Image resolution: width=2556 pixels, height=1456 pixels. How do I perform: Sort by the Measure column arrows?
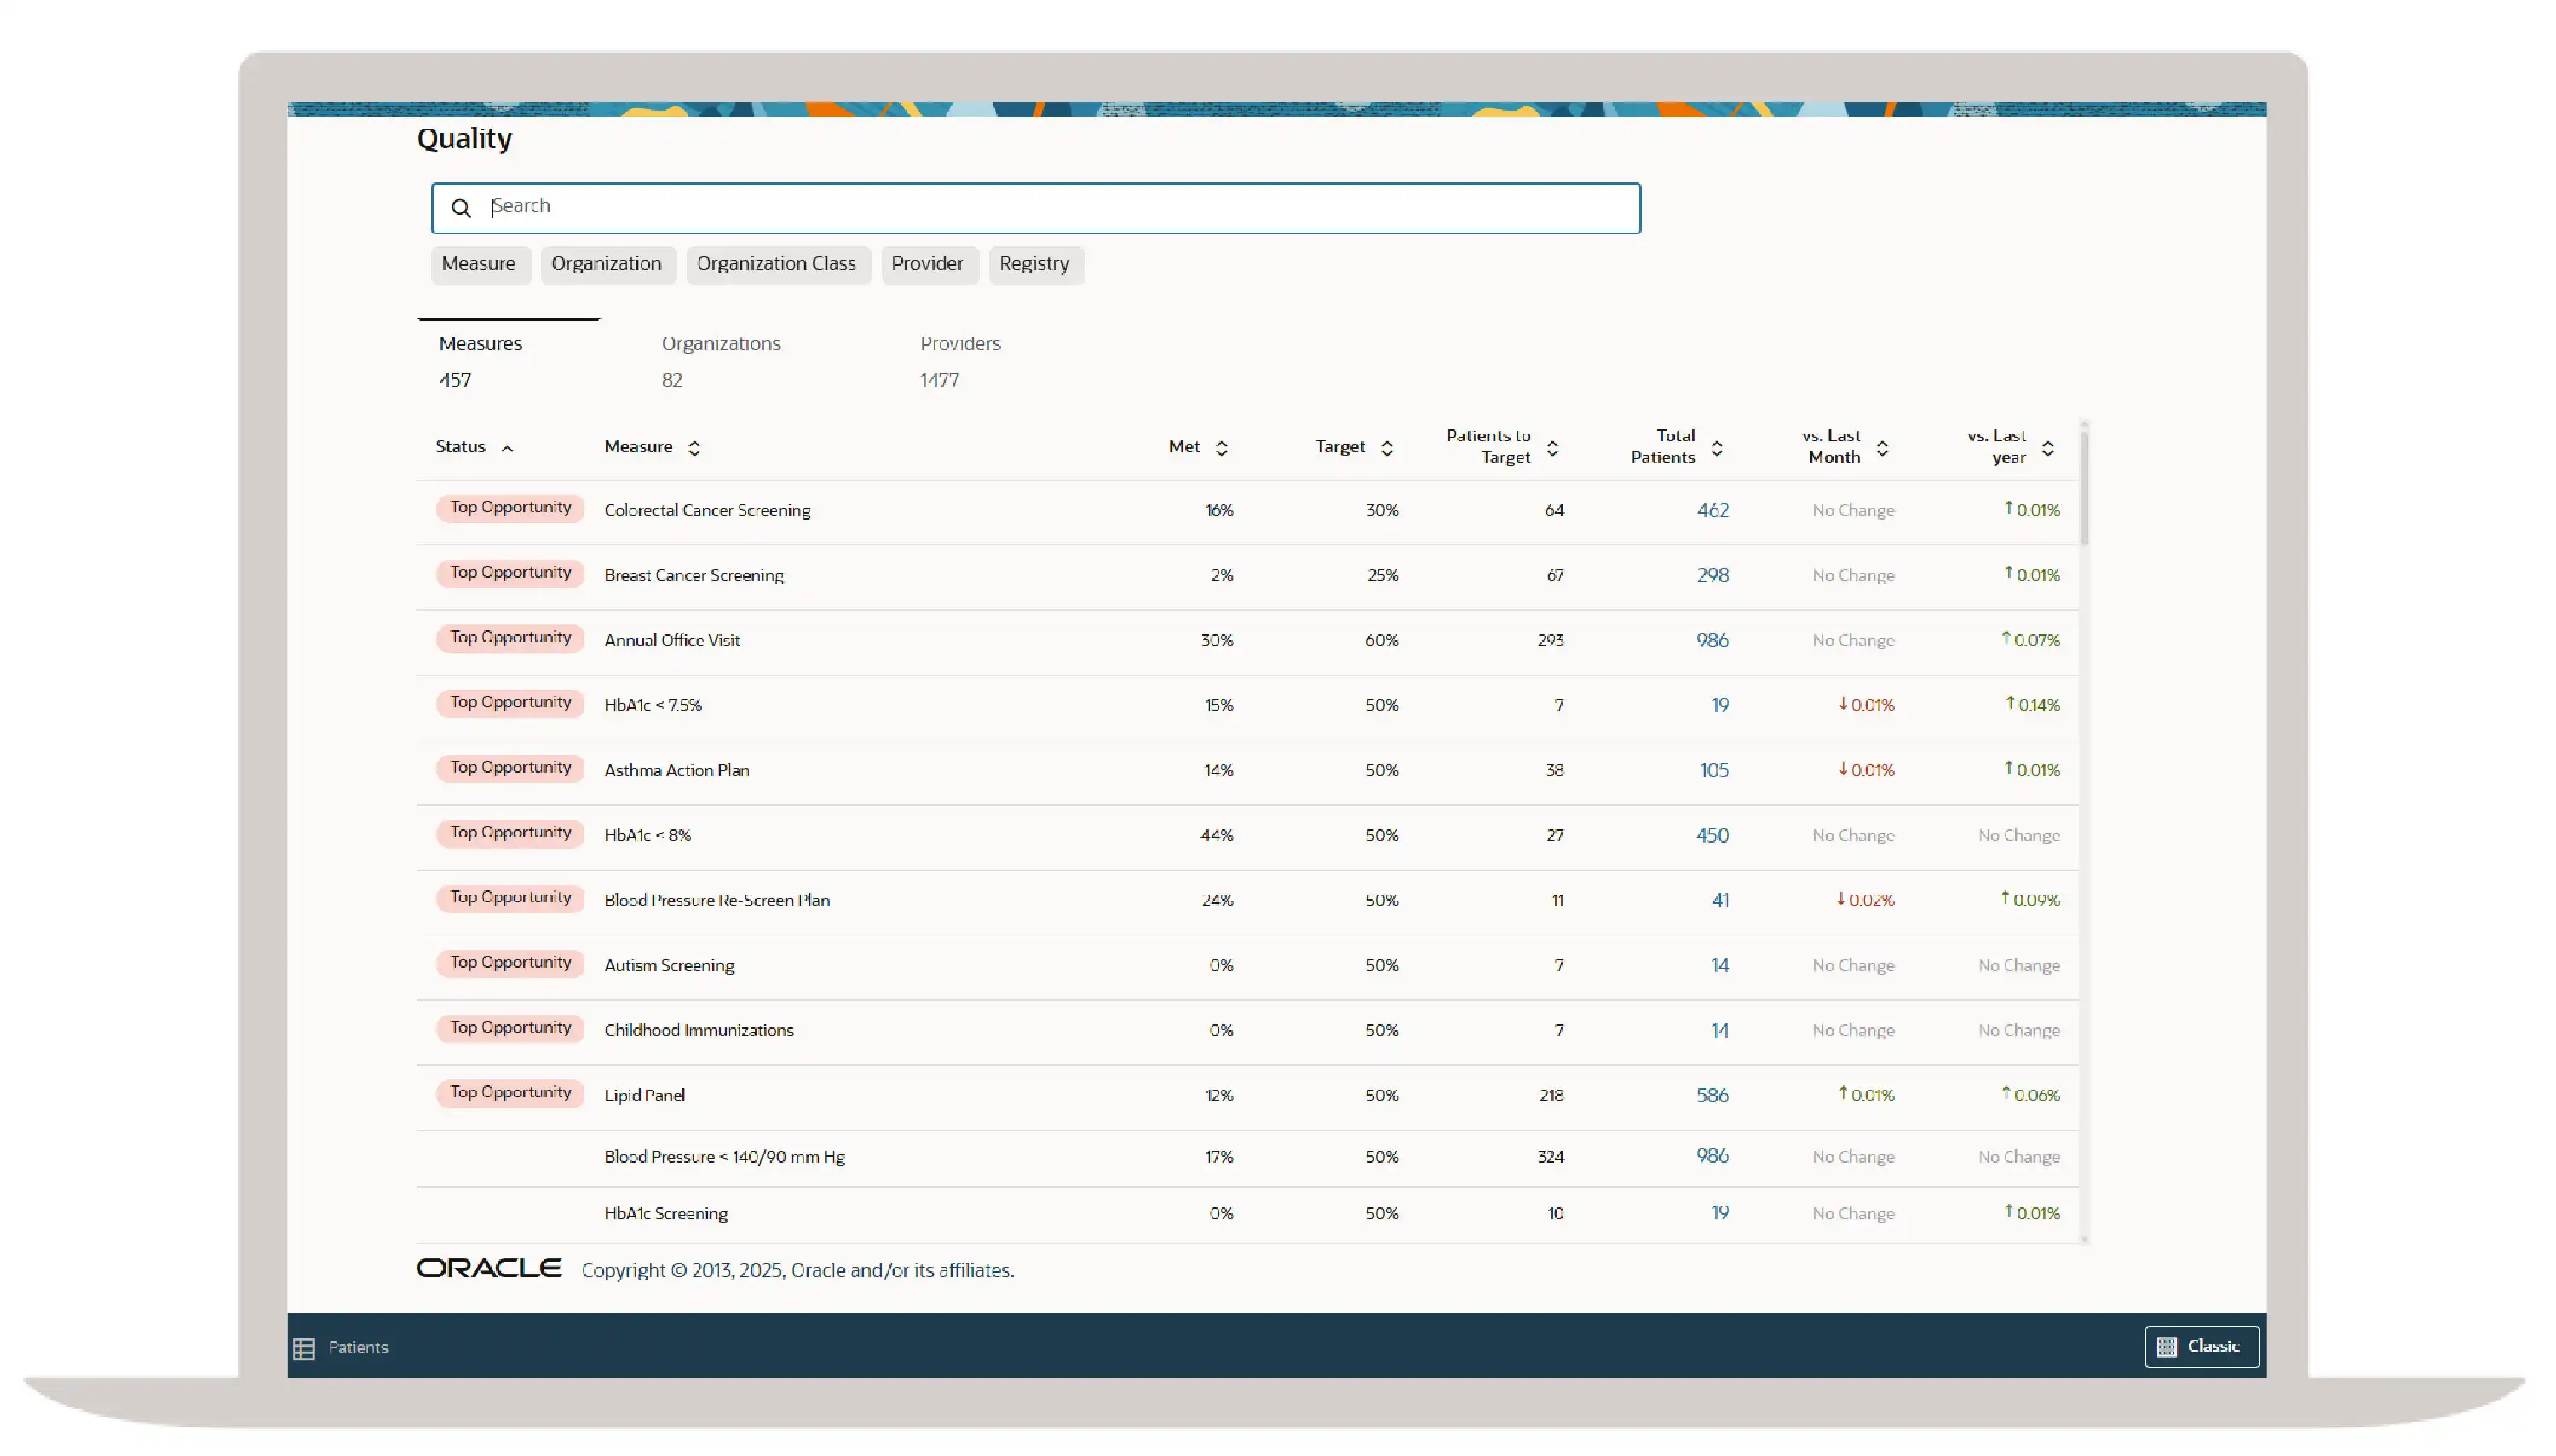click(694, 448)
